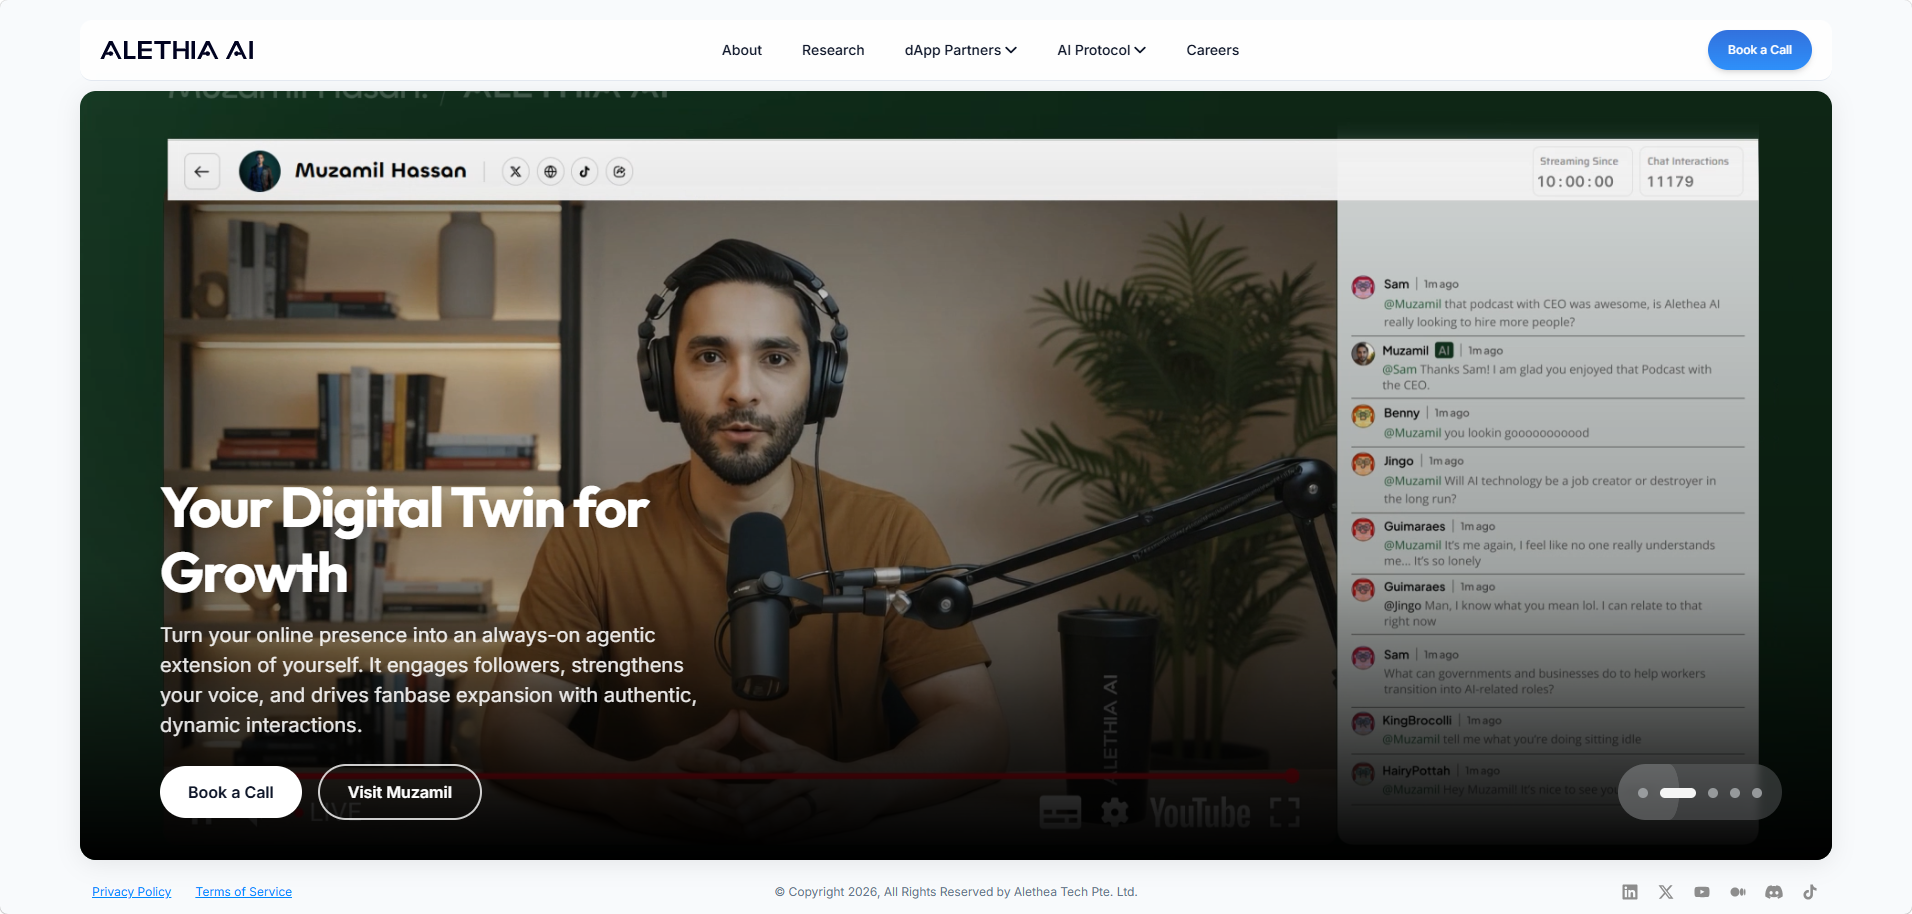Click the Visit Muzamil button

pyautogui.click(x=400, y=792)
